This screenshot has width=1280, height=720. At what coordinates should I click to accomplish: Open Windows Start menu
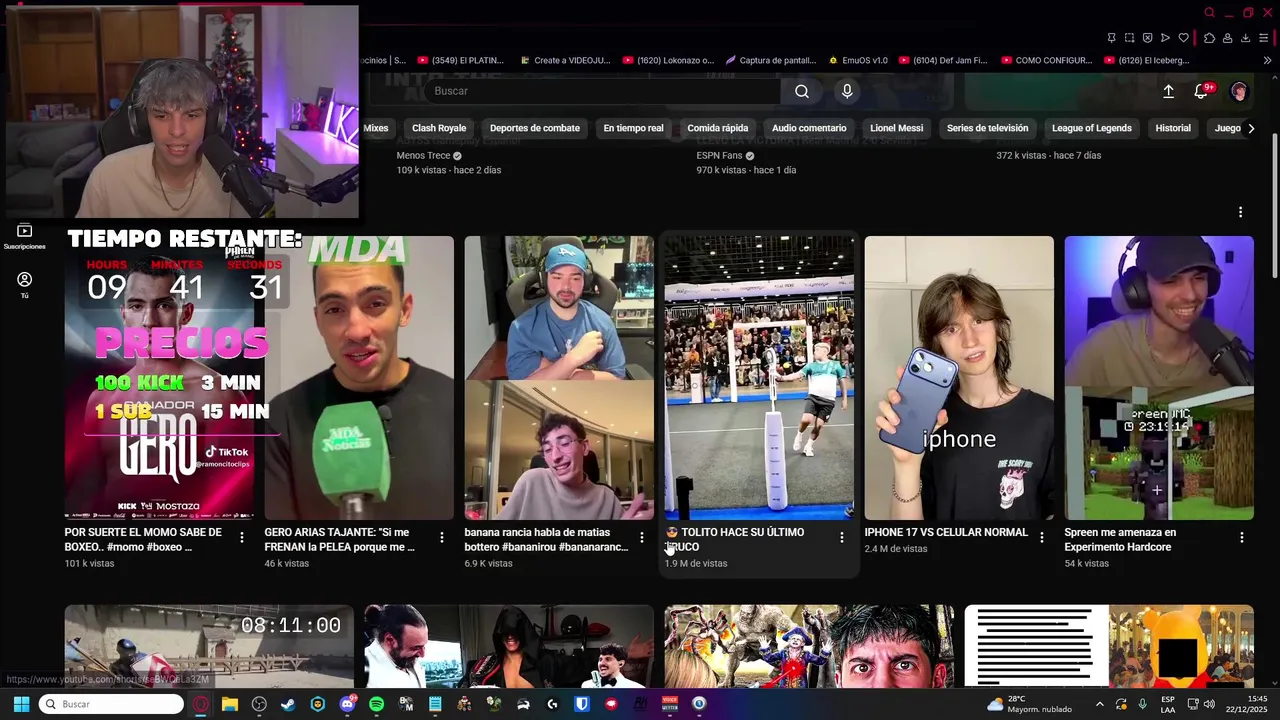pyautogui.click(x=21, y=704)
